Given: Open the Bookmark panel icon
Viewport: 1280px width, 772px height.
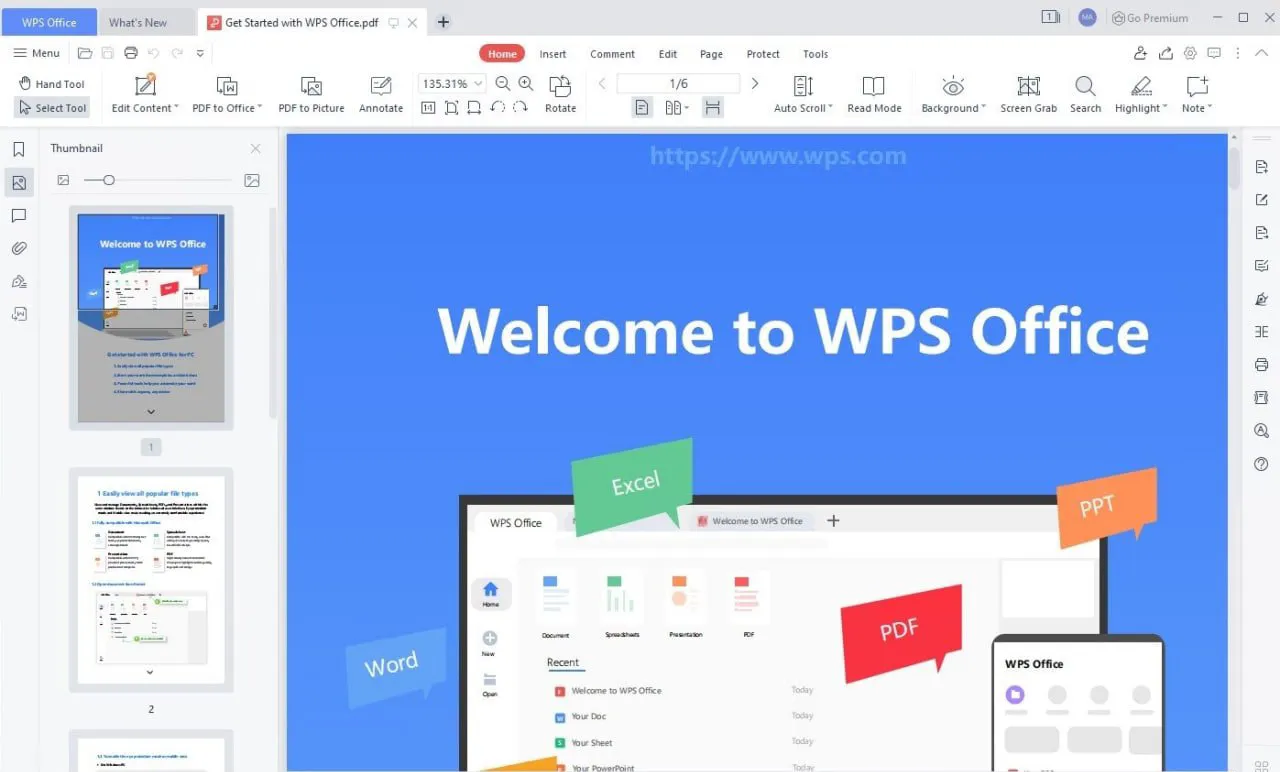Looking at the screenshot, I should click(18, 148).
